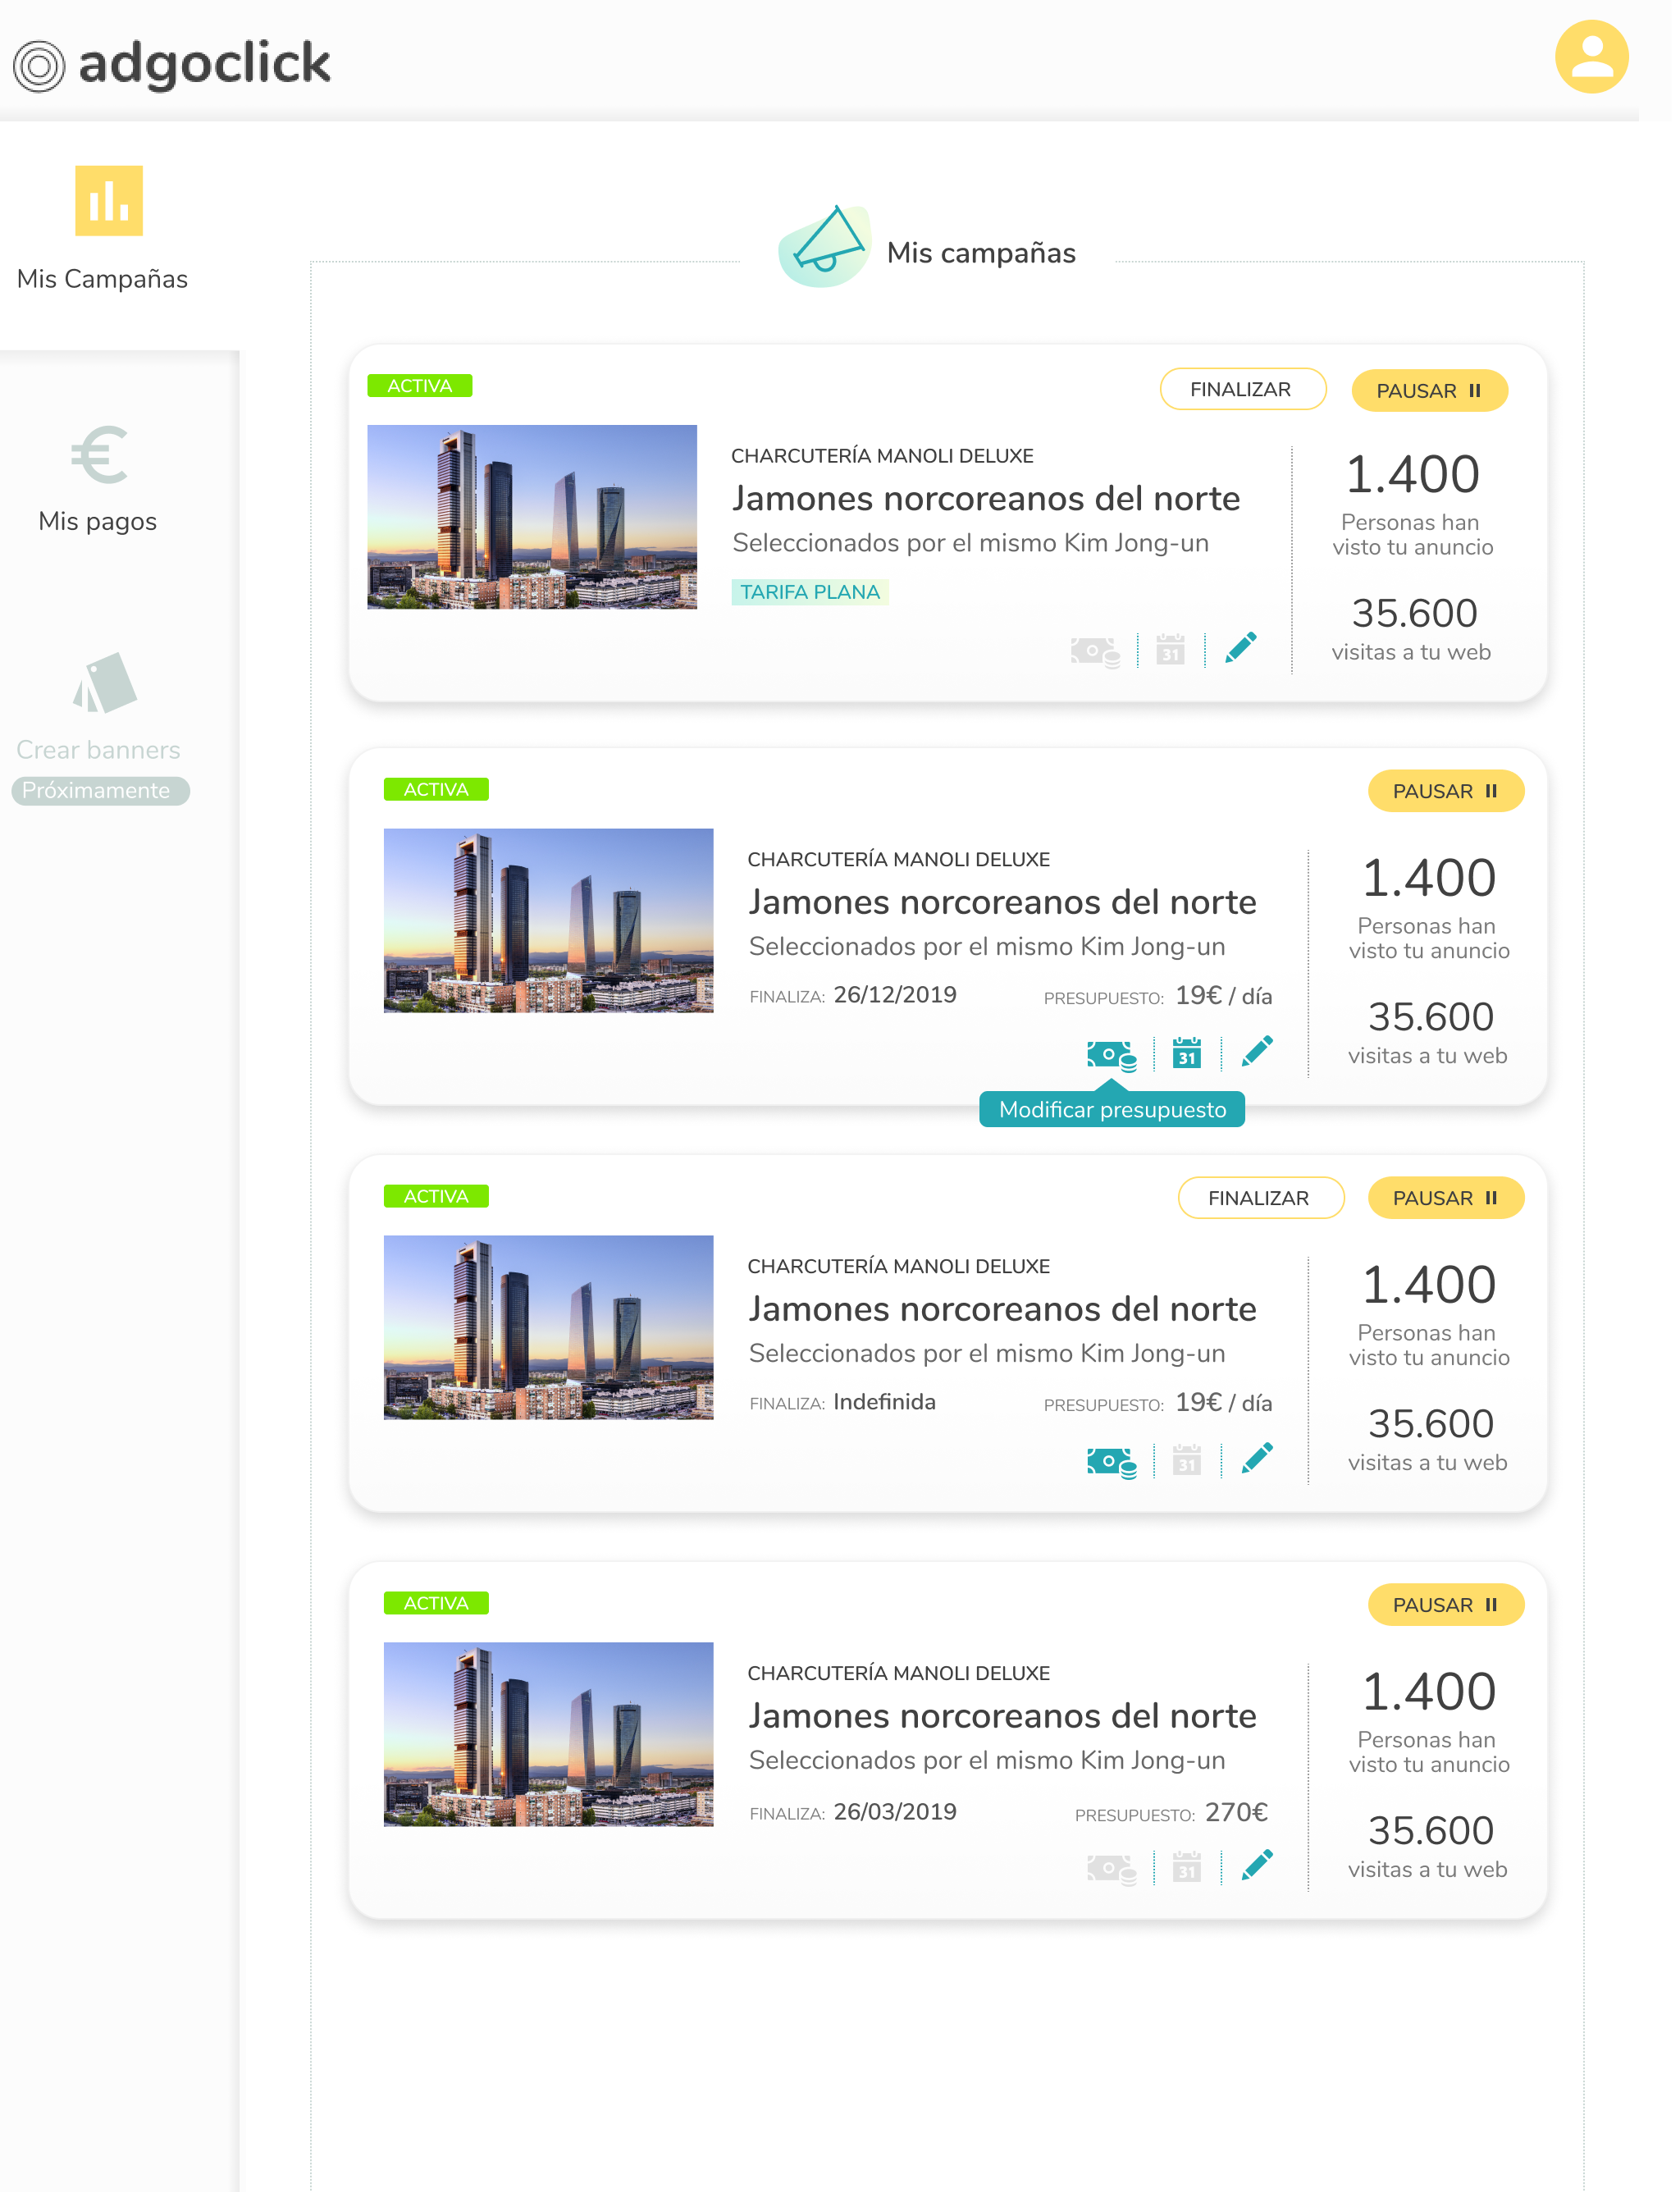
Task: Click budget icon on third campaign
Action: click(x=1111, y=1461)
